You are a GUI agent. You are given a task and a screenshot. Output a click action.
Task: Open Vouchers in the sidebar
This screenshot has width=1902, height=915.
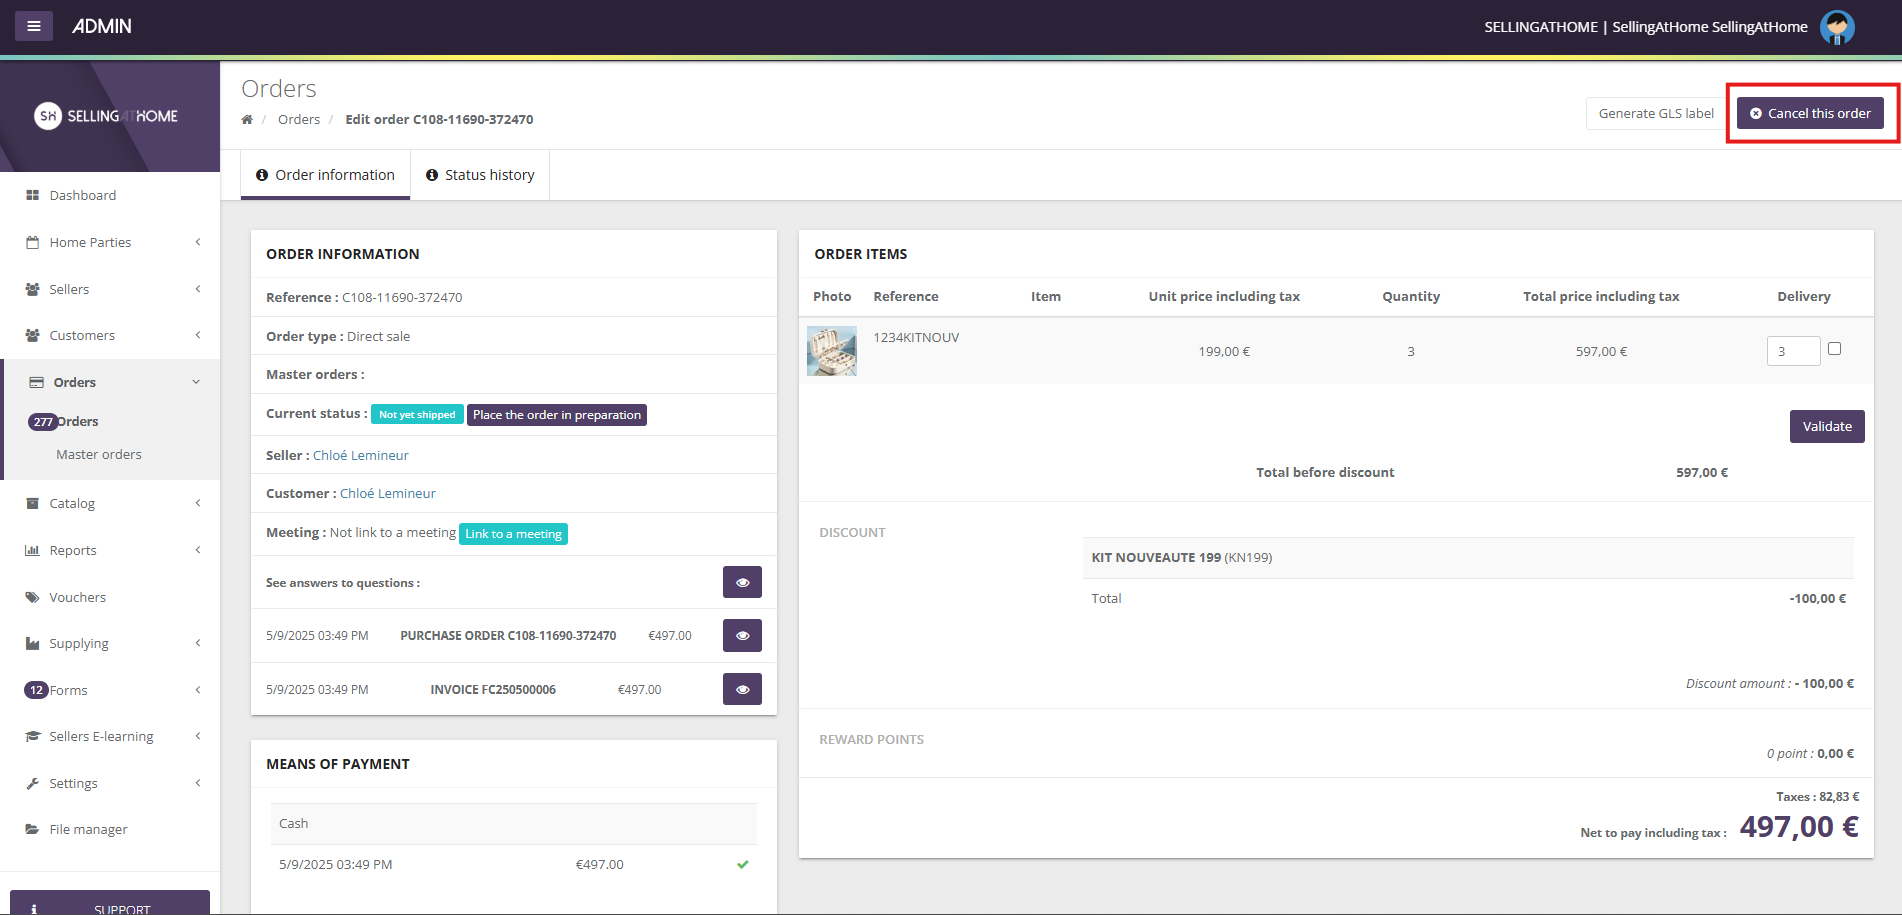point(77,598)
